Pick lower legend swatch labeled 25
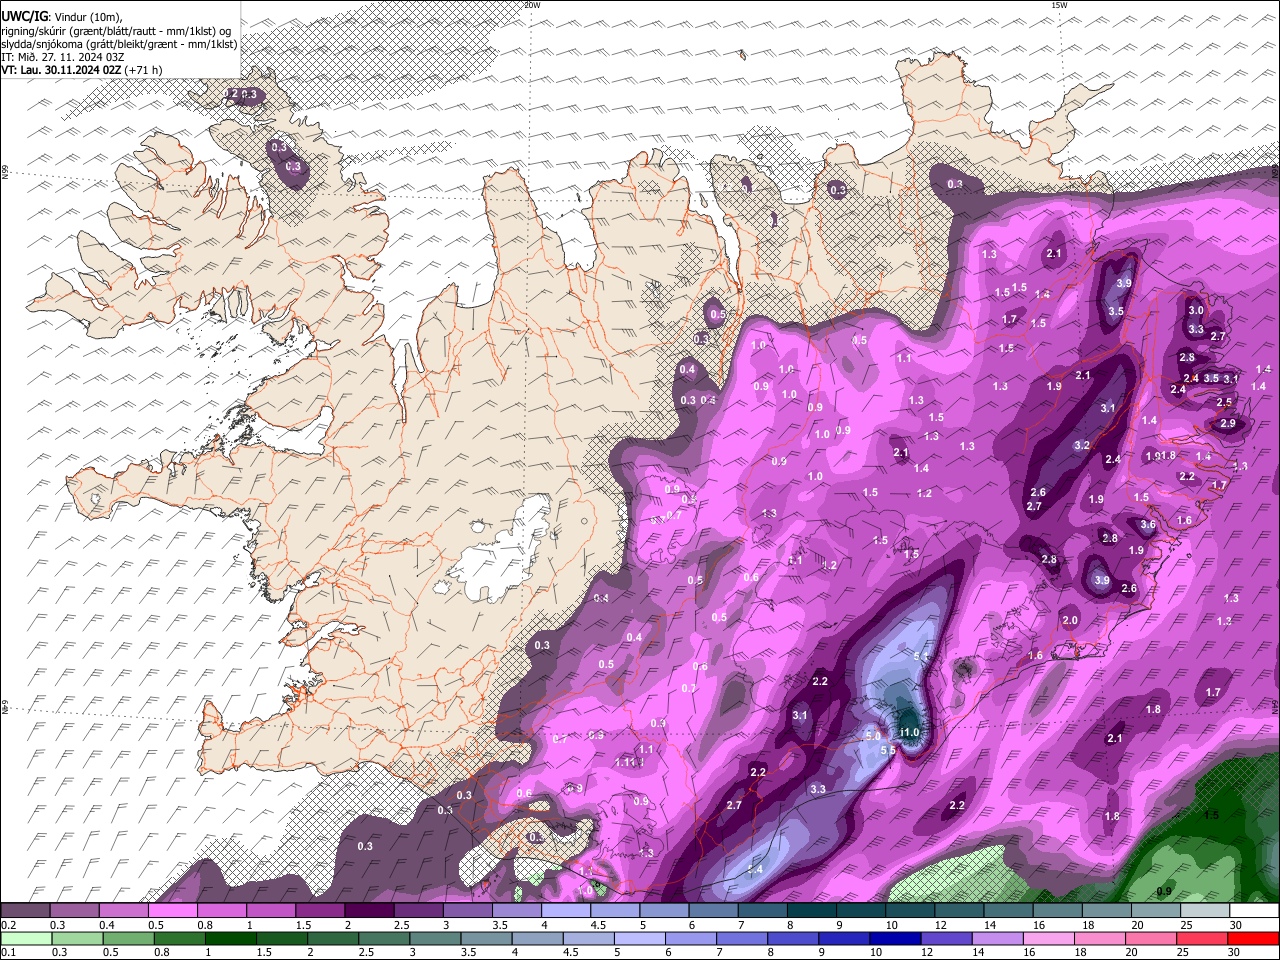 tap(1203, 939)
